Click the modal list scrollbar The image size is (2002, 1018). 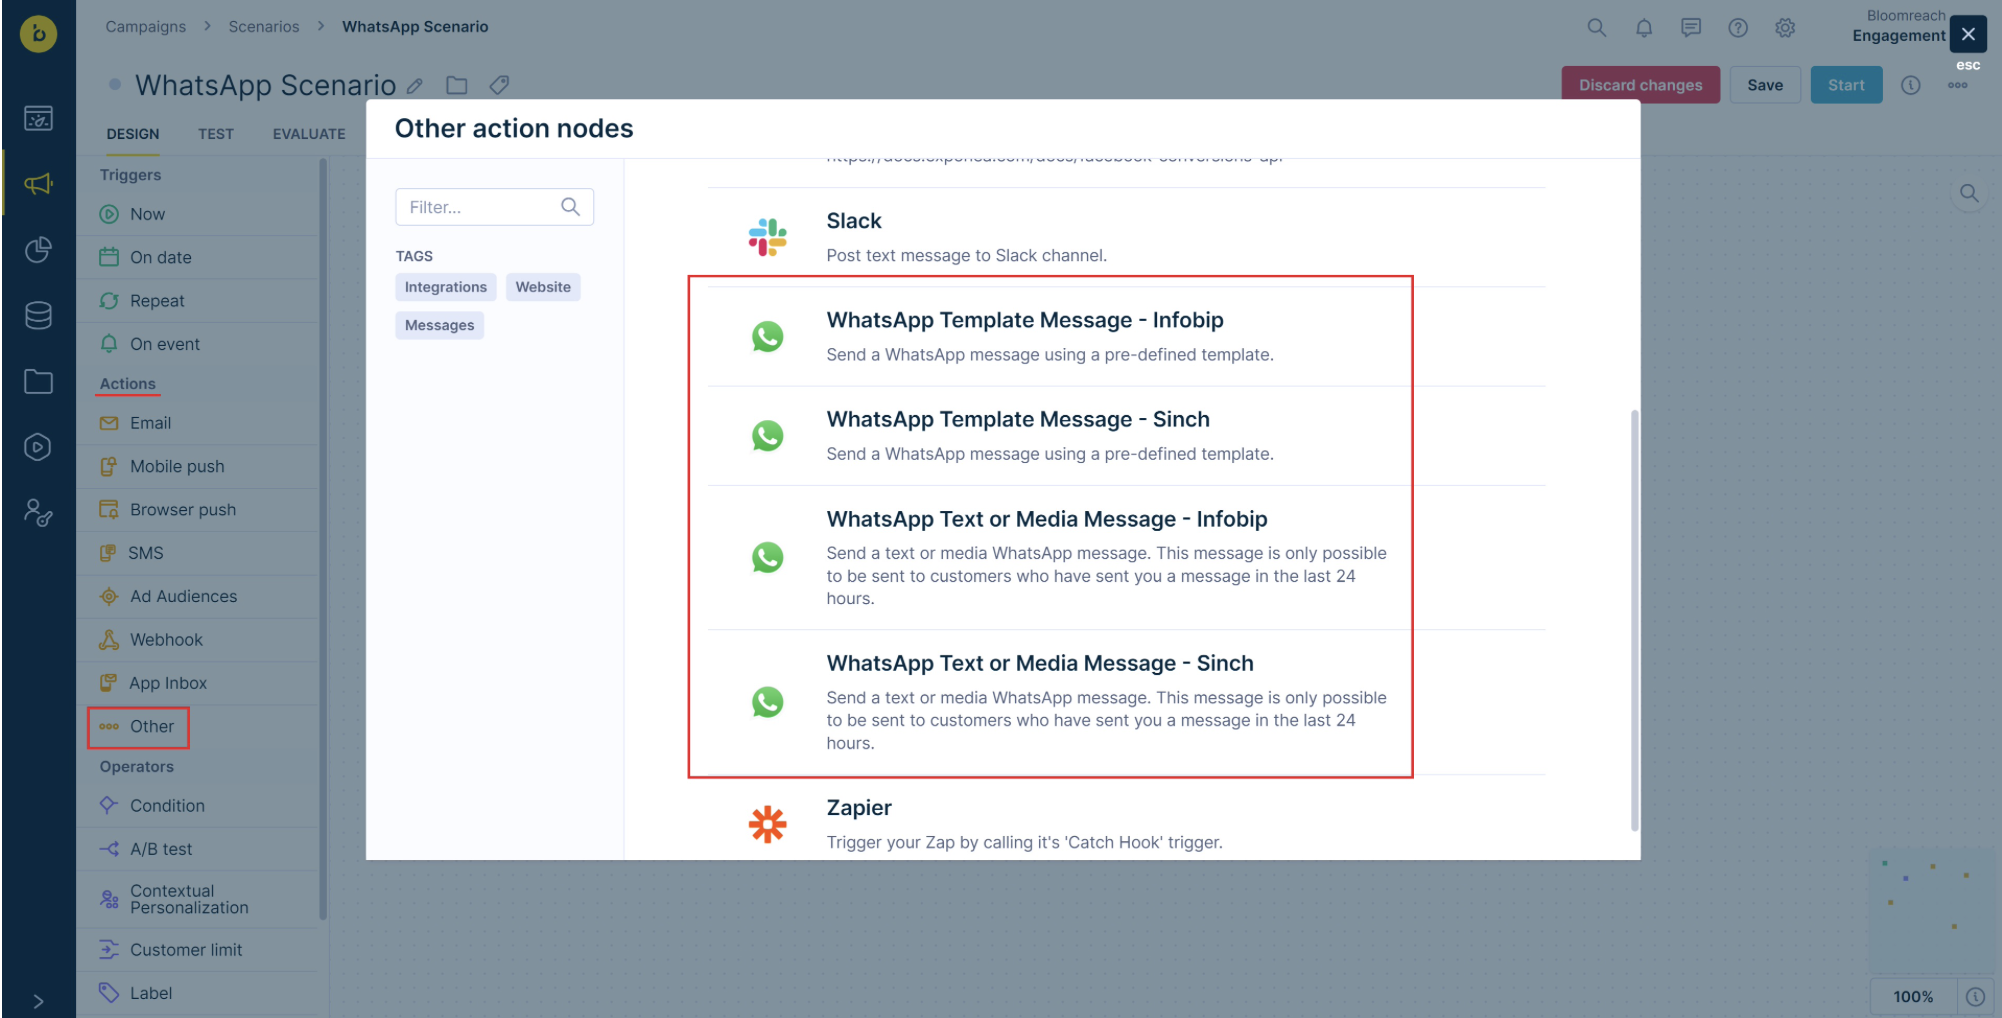point(1634,620)
